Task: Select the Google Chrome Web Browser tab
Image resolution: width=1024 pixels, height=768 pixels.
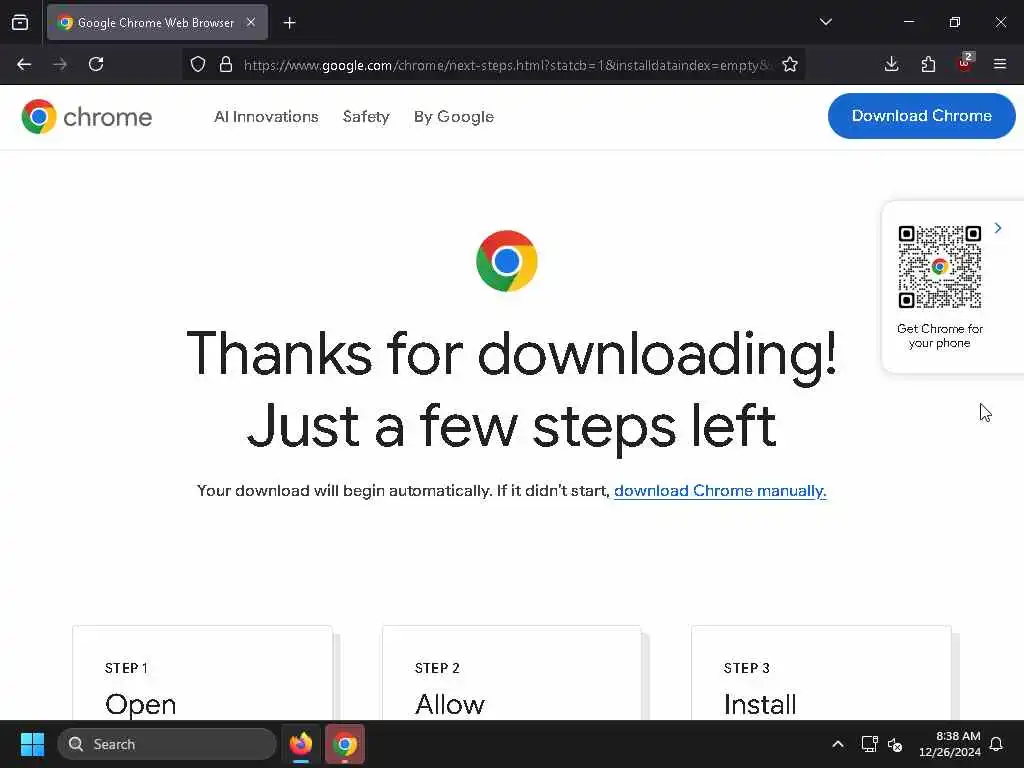Action: pos(157,22)
